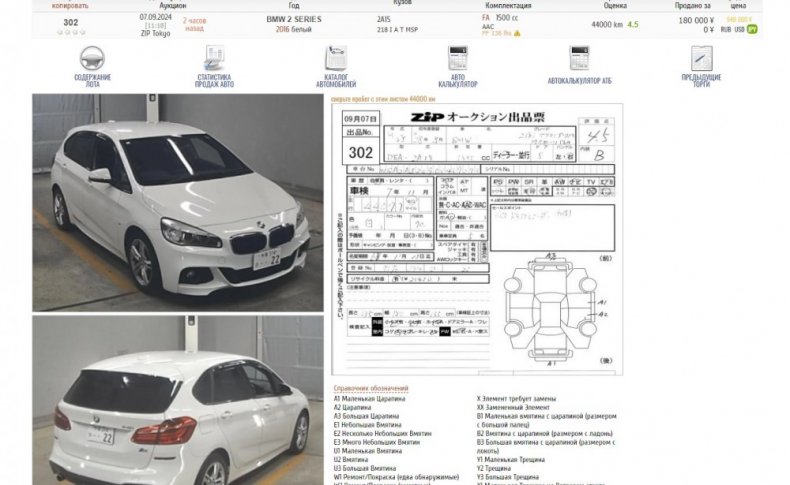This screenshot has width=790, height=485.
Task: Open the front view photo of white BMW
Action: point(178,202)
